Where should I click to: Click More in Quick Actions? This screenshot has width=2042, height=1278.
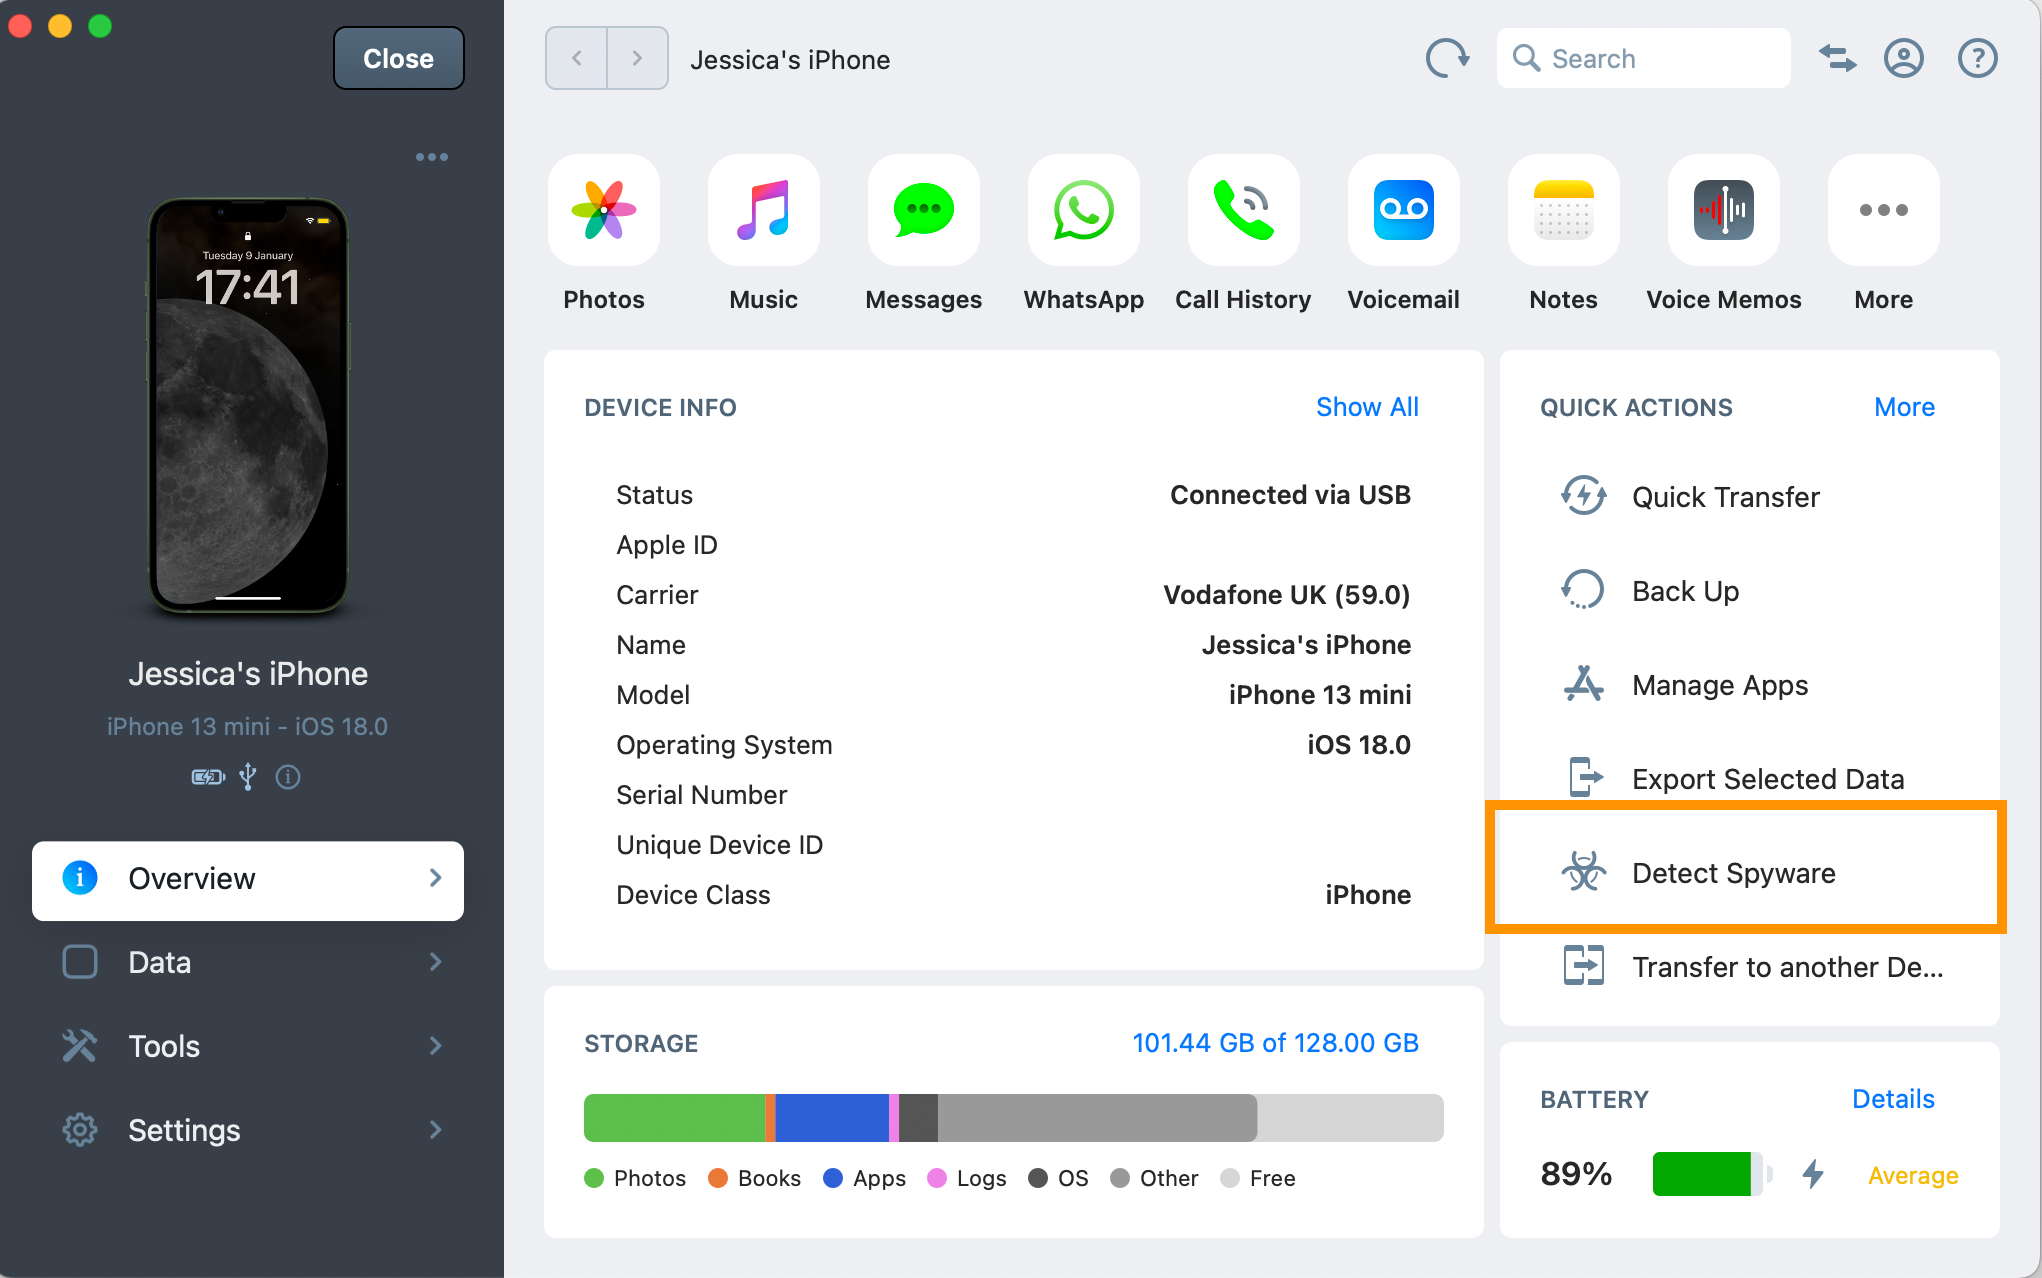[1904, 407]
